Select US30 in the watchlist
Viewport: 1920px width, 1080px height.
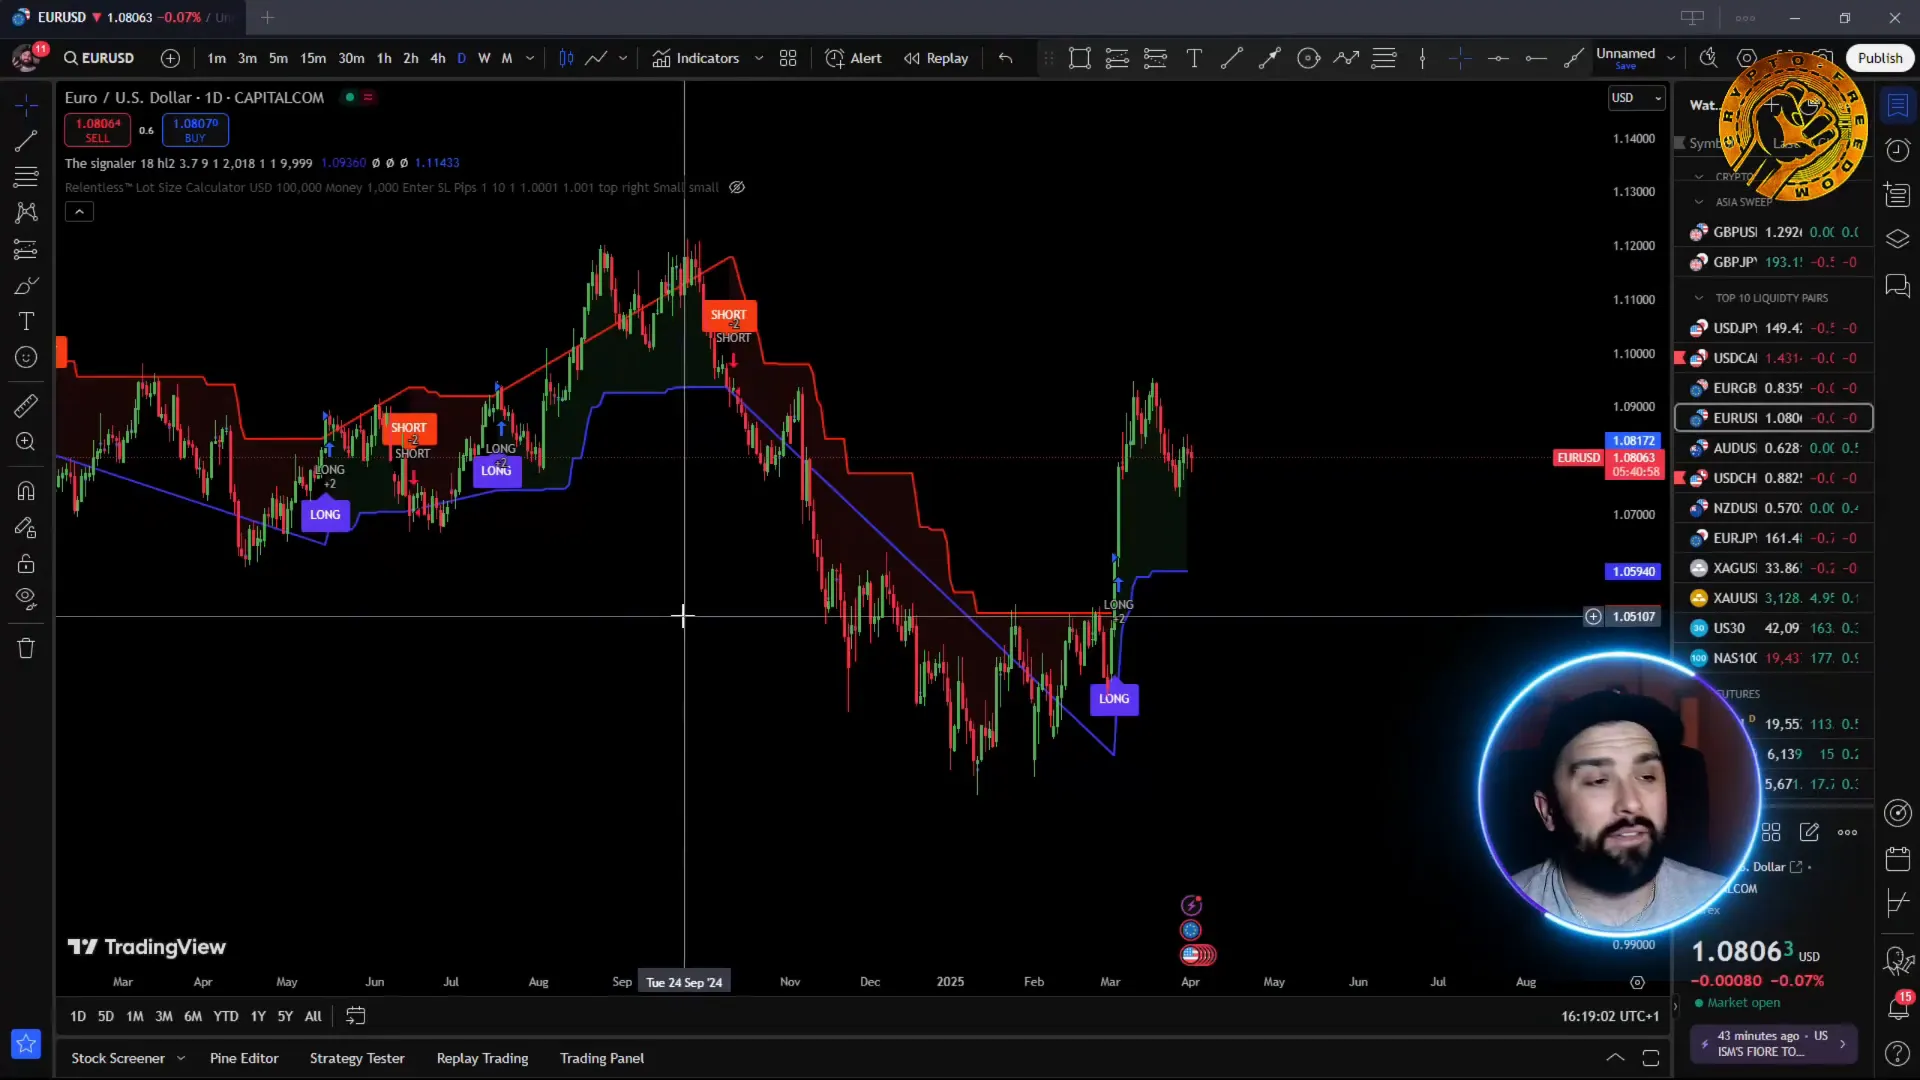[x=1775, y=628]
